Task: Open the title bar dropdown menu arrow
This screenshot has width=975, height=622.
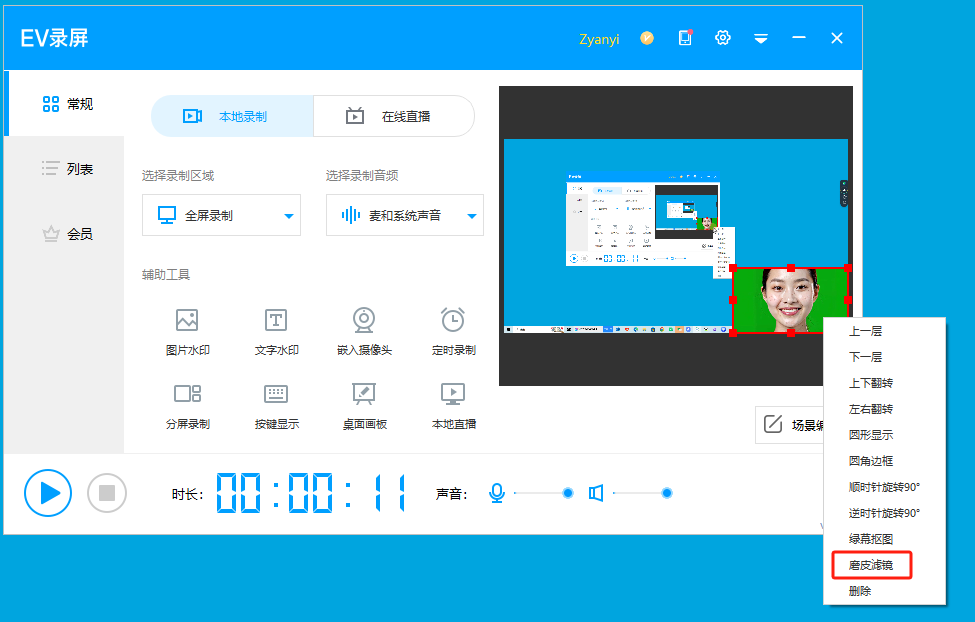Action: (761, 39)
